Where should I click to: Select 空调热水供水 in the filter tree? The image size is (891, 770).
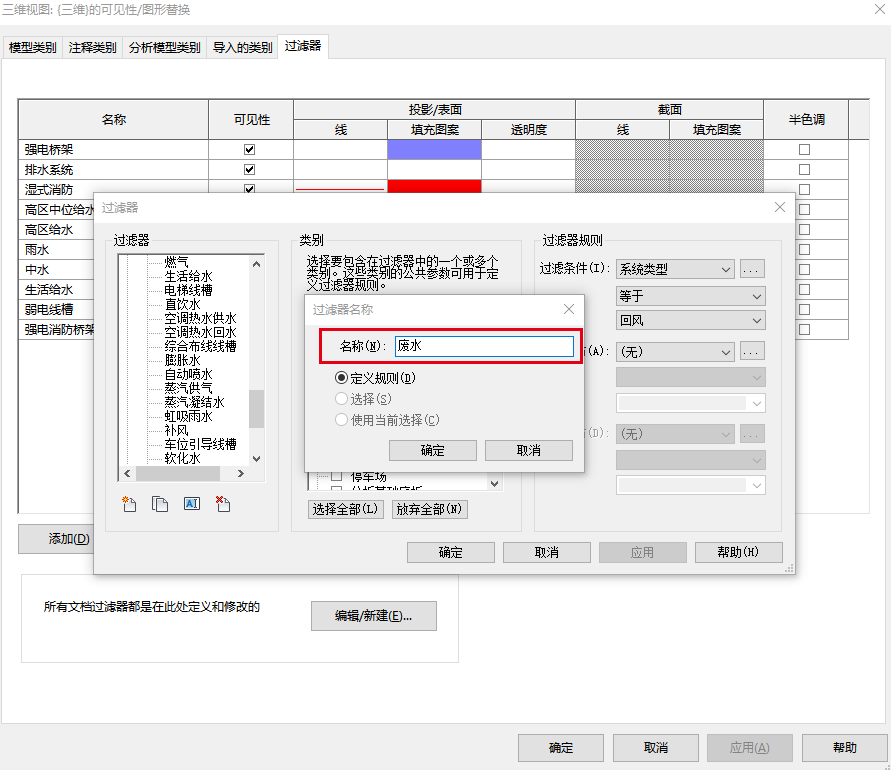[200, 319]
